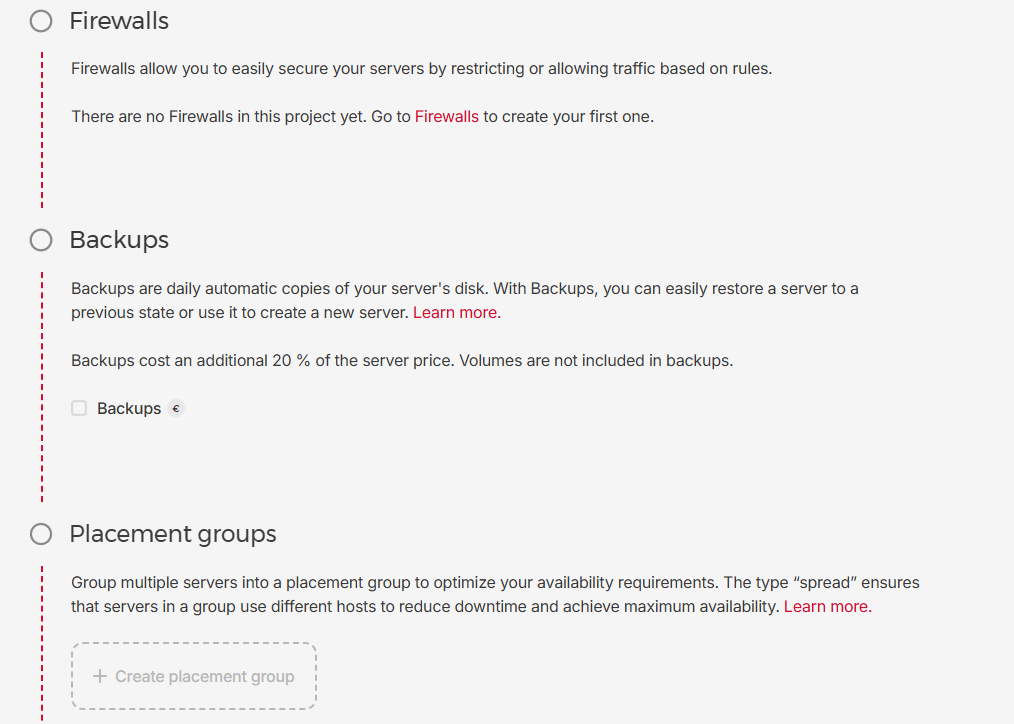Image resolution: width=1014 pixels, height=724 pixels.
Task: Click the Backups checkbox label text
Action: click(x=129, y=408)
